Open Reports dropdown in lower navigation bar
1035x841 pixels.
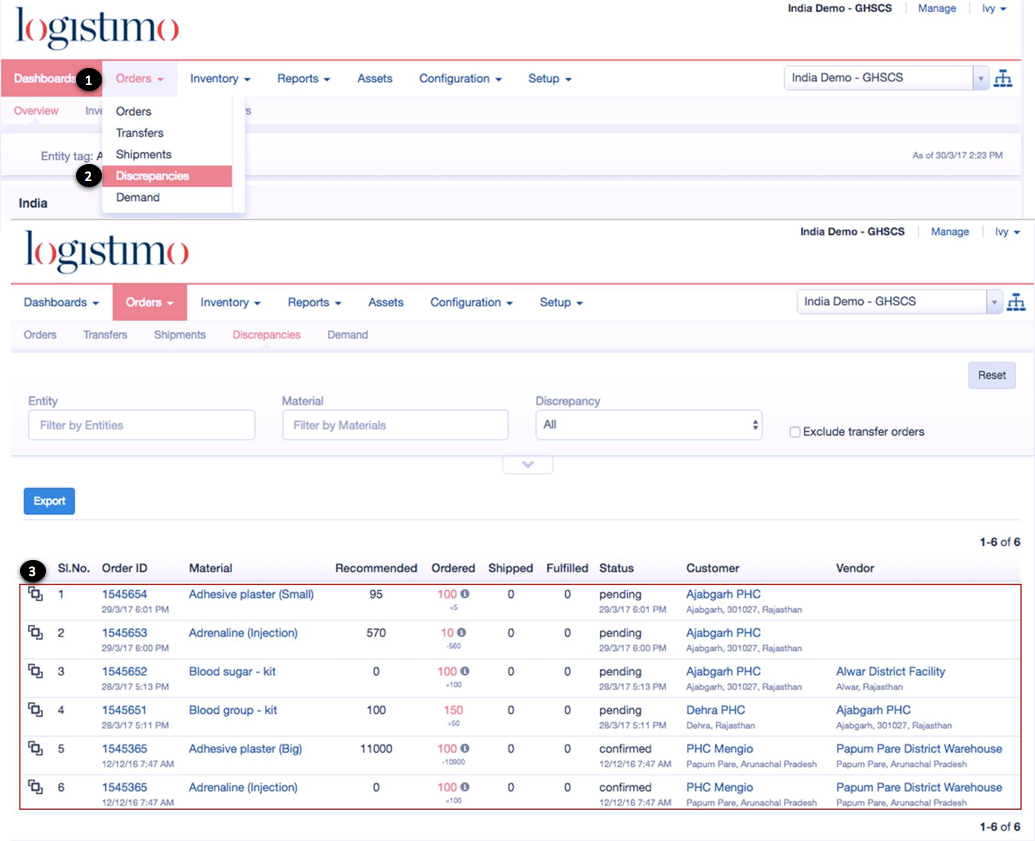click(314, 302)
